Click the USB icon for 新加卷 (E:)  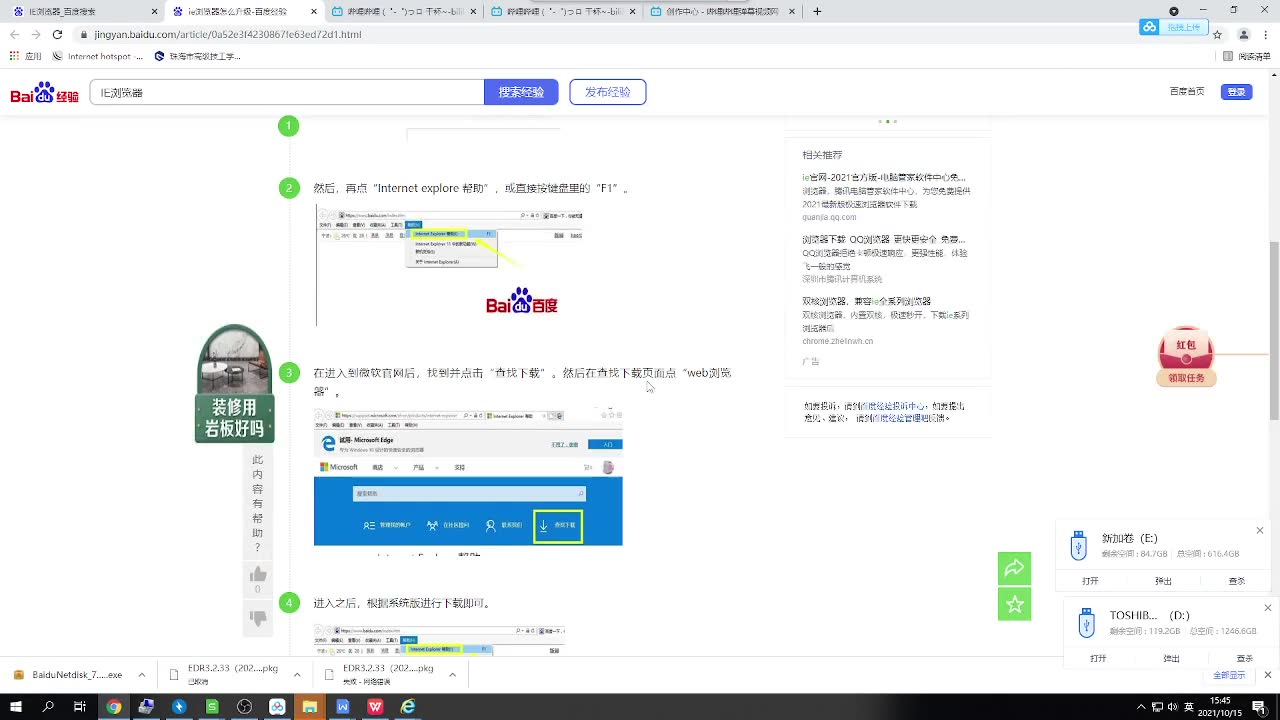click(x=1078, y=546)
